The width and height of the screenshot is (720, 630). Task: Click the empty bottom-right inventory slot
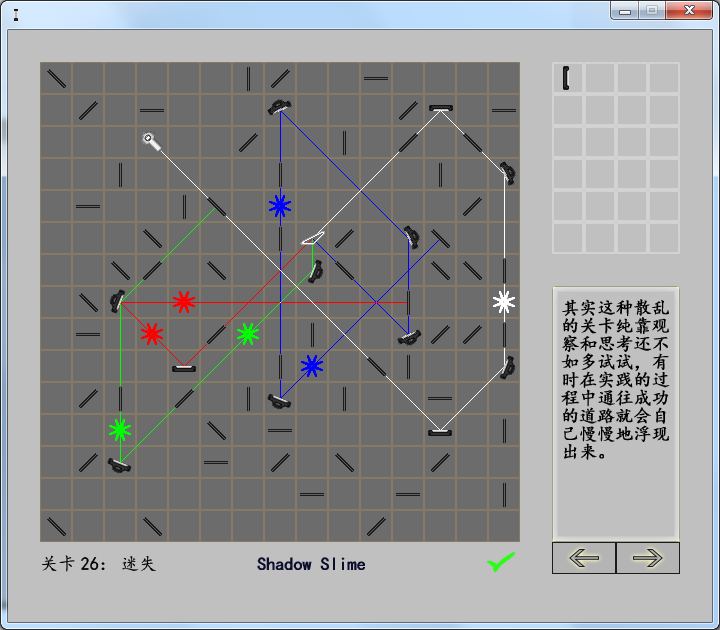[664, 237]
